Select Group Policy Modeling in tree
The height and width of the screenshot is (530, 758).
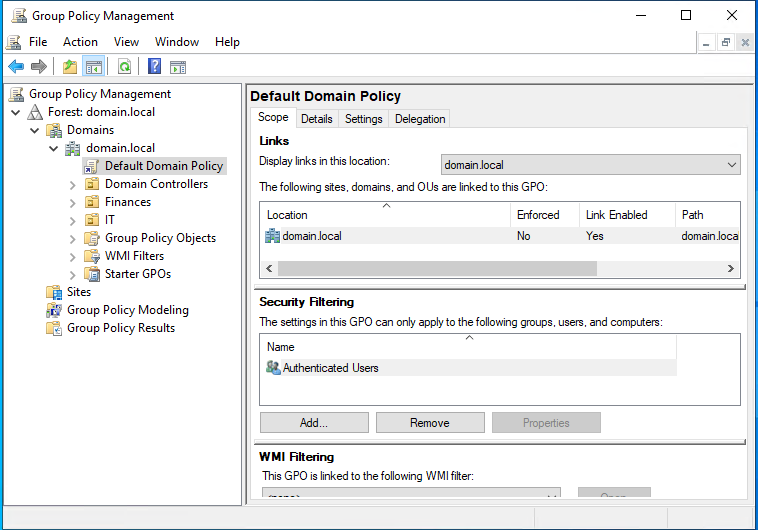pos(127,310)
